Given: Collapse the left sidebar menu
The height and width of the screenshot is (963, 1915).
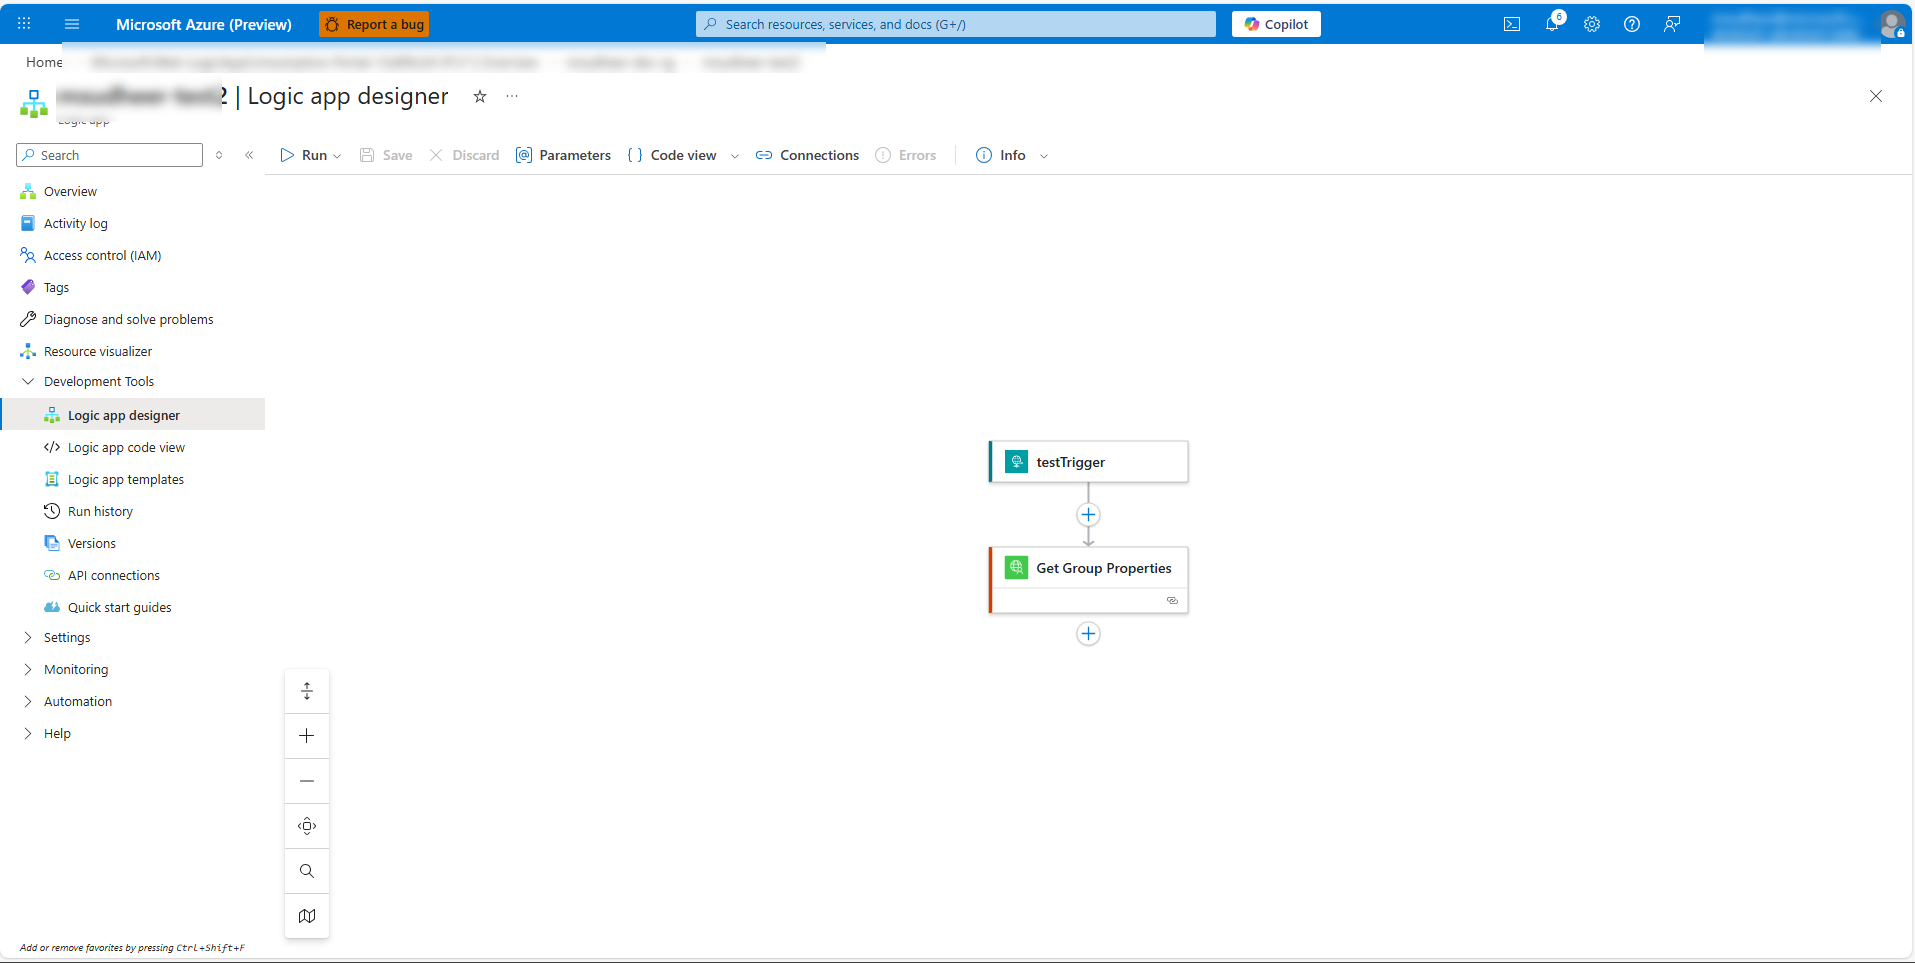Looking at the screenshot, I should 249,155.
